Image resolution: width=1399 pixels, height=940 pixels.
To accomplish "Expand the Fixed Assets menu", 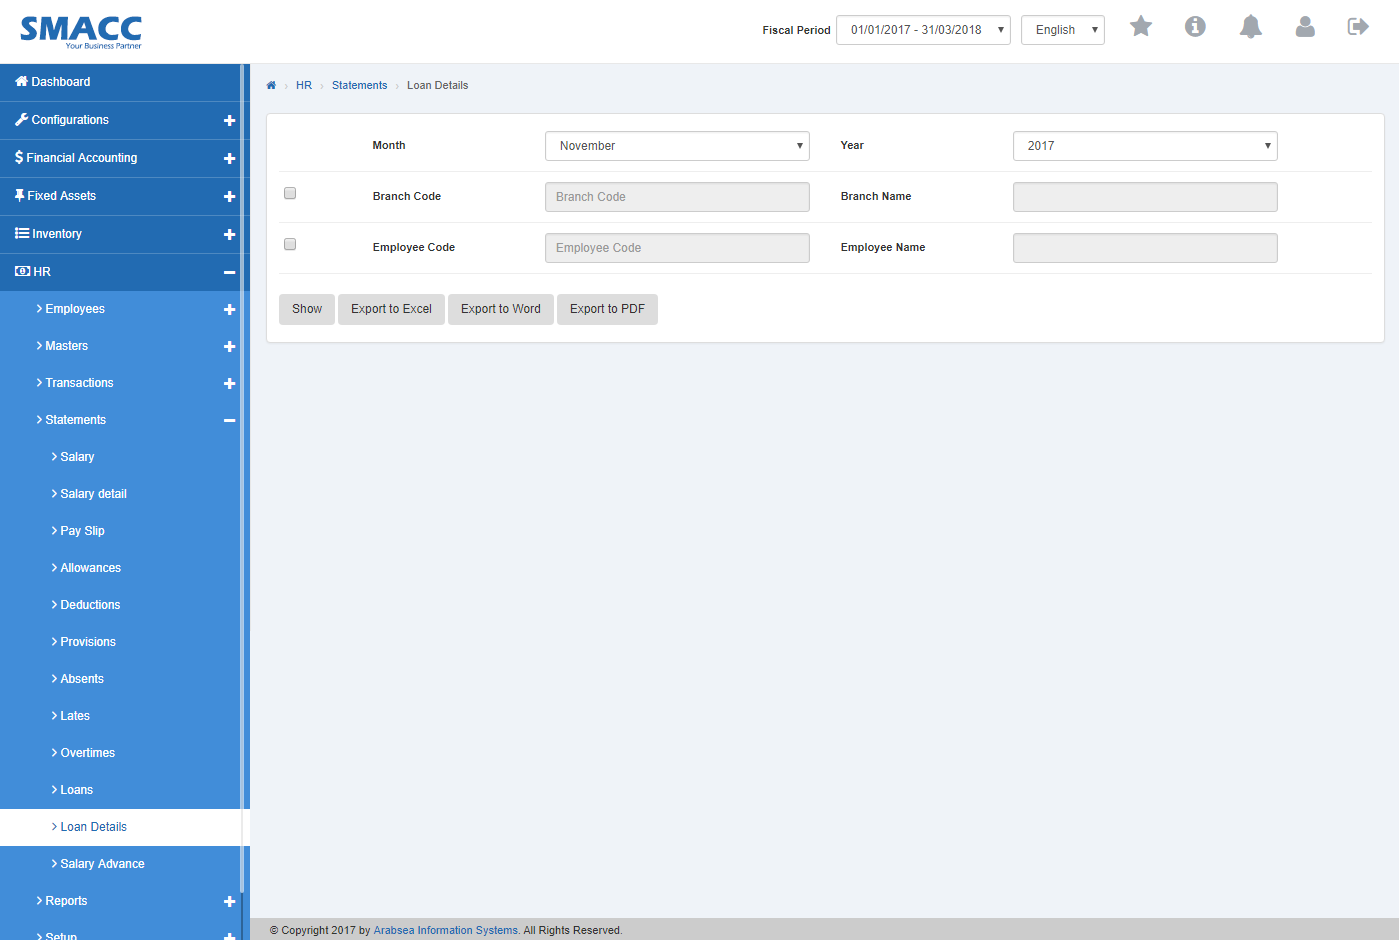I will (x=62, y=196).
